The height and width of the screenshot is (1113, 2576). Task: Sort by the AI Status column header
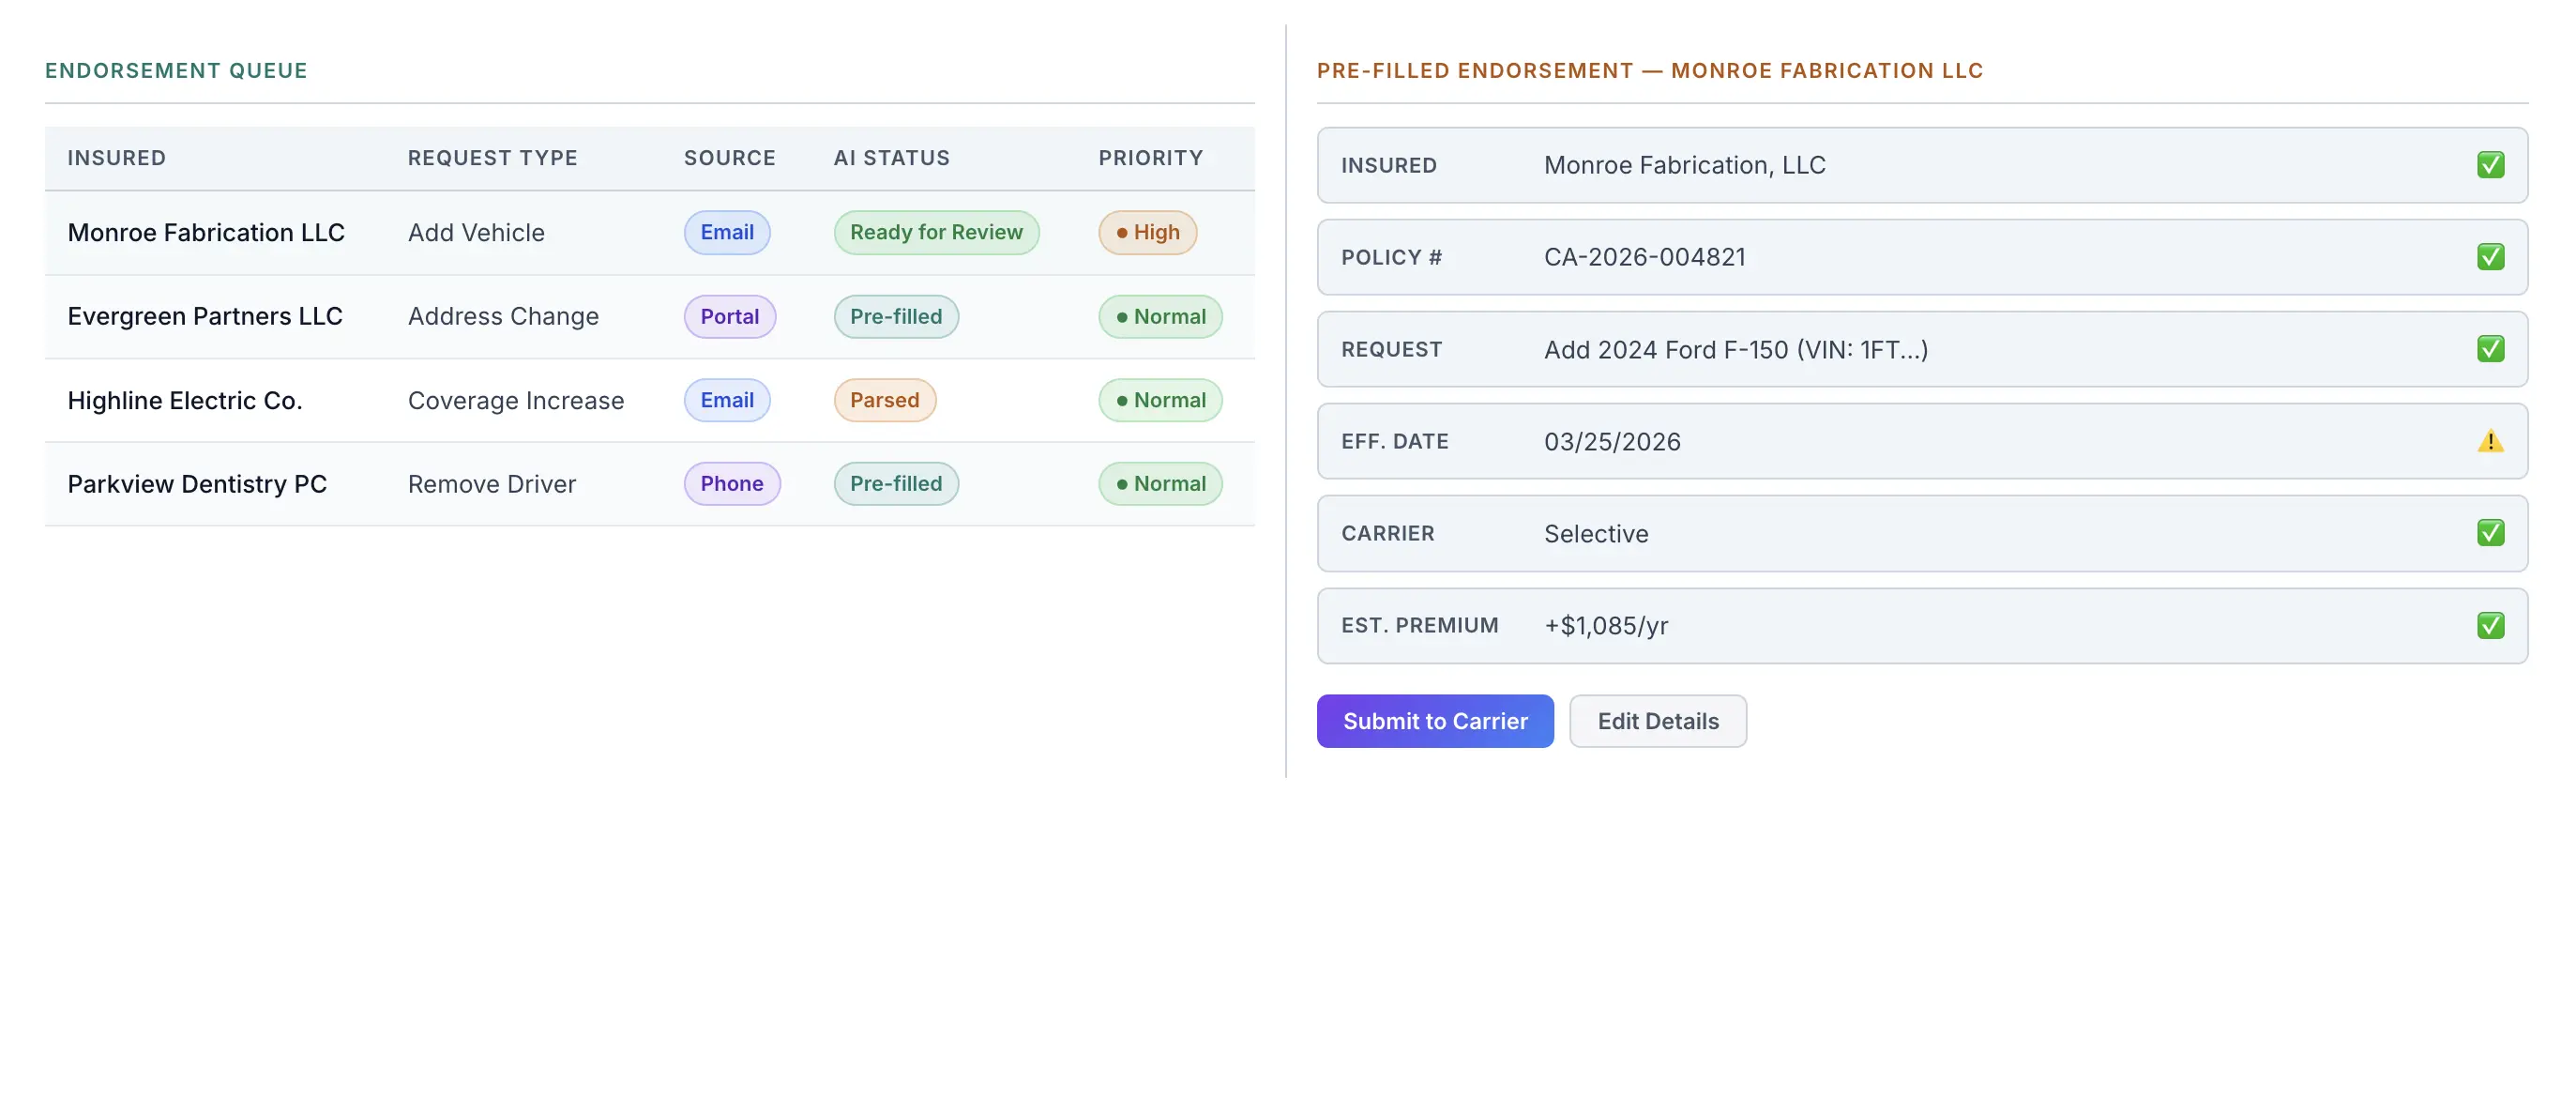[x=891, y=158]
